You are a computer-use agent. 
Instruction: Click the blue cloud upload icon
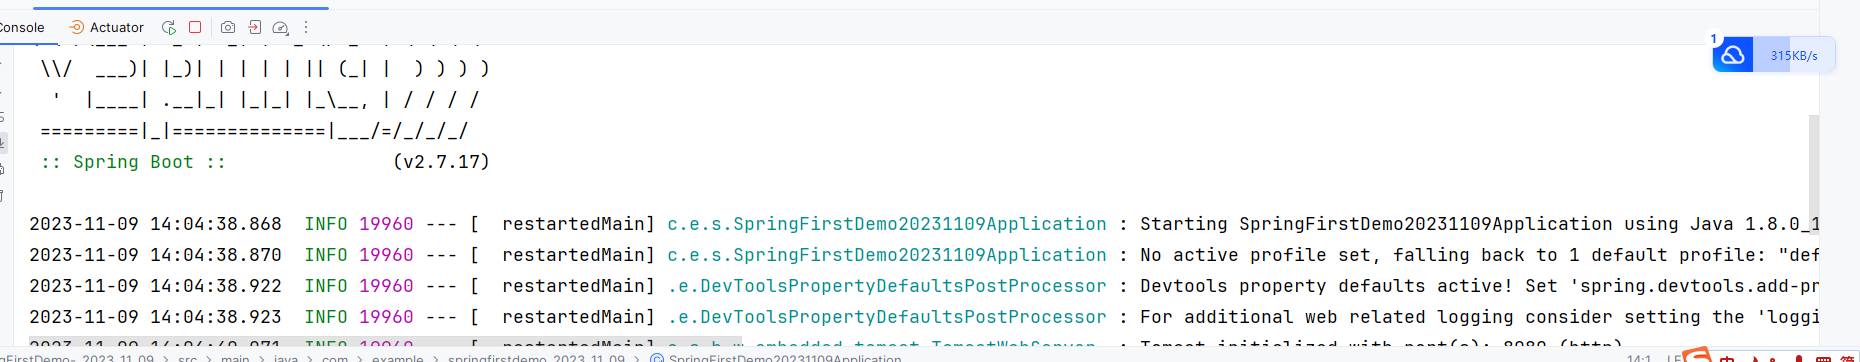coord(1733,55)
